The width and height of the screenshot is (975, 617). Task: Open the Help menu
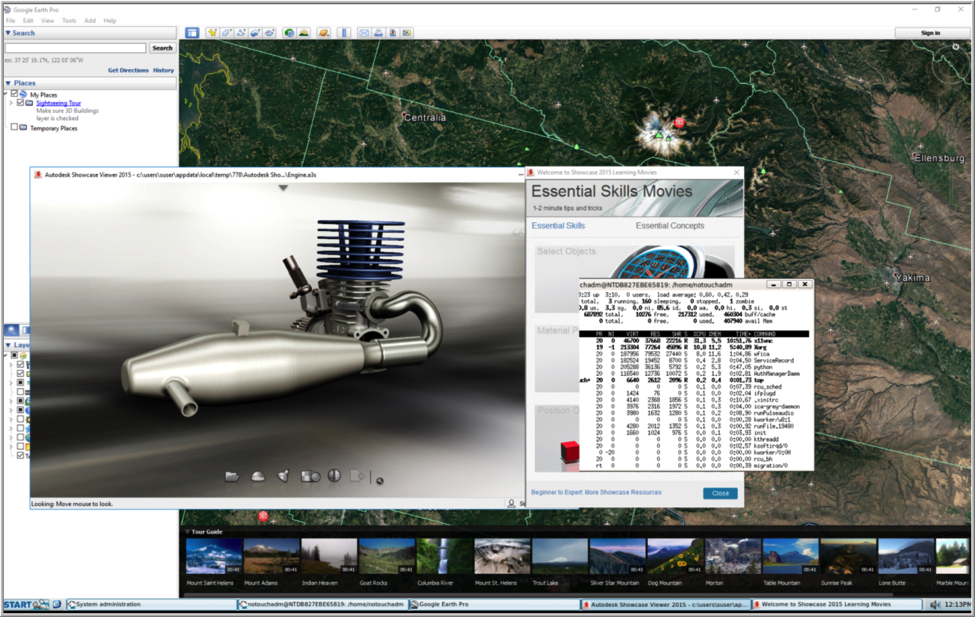pos(110,21)
